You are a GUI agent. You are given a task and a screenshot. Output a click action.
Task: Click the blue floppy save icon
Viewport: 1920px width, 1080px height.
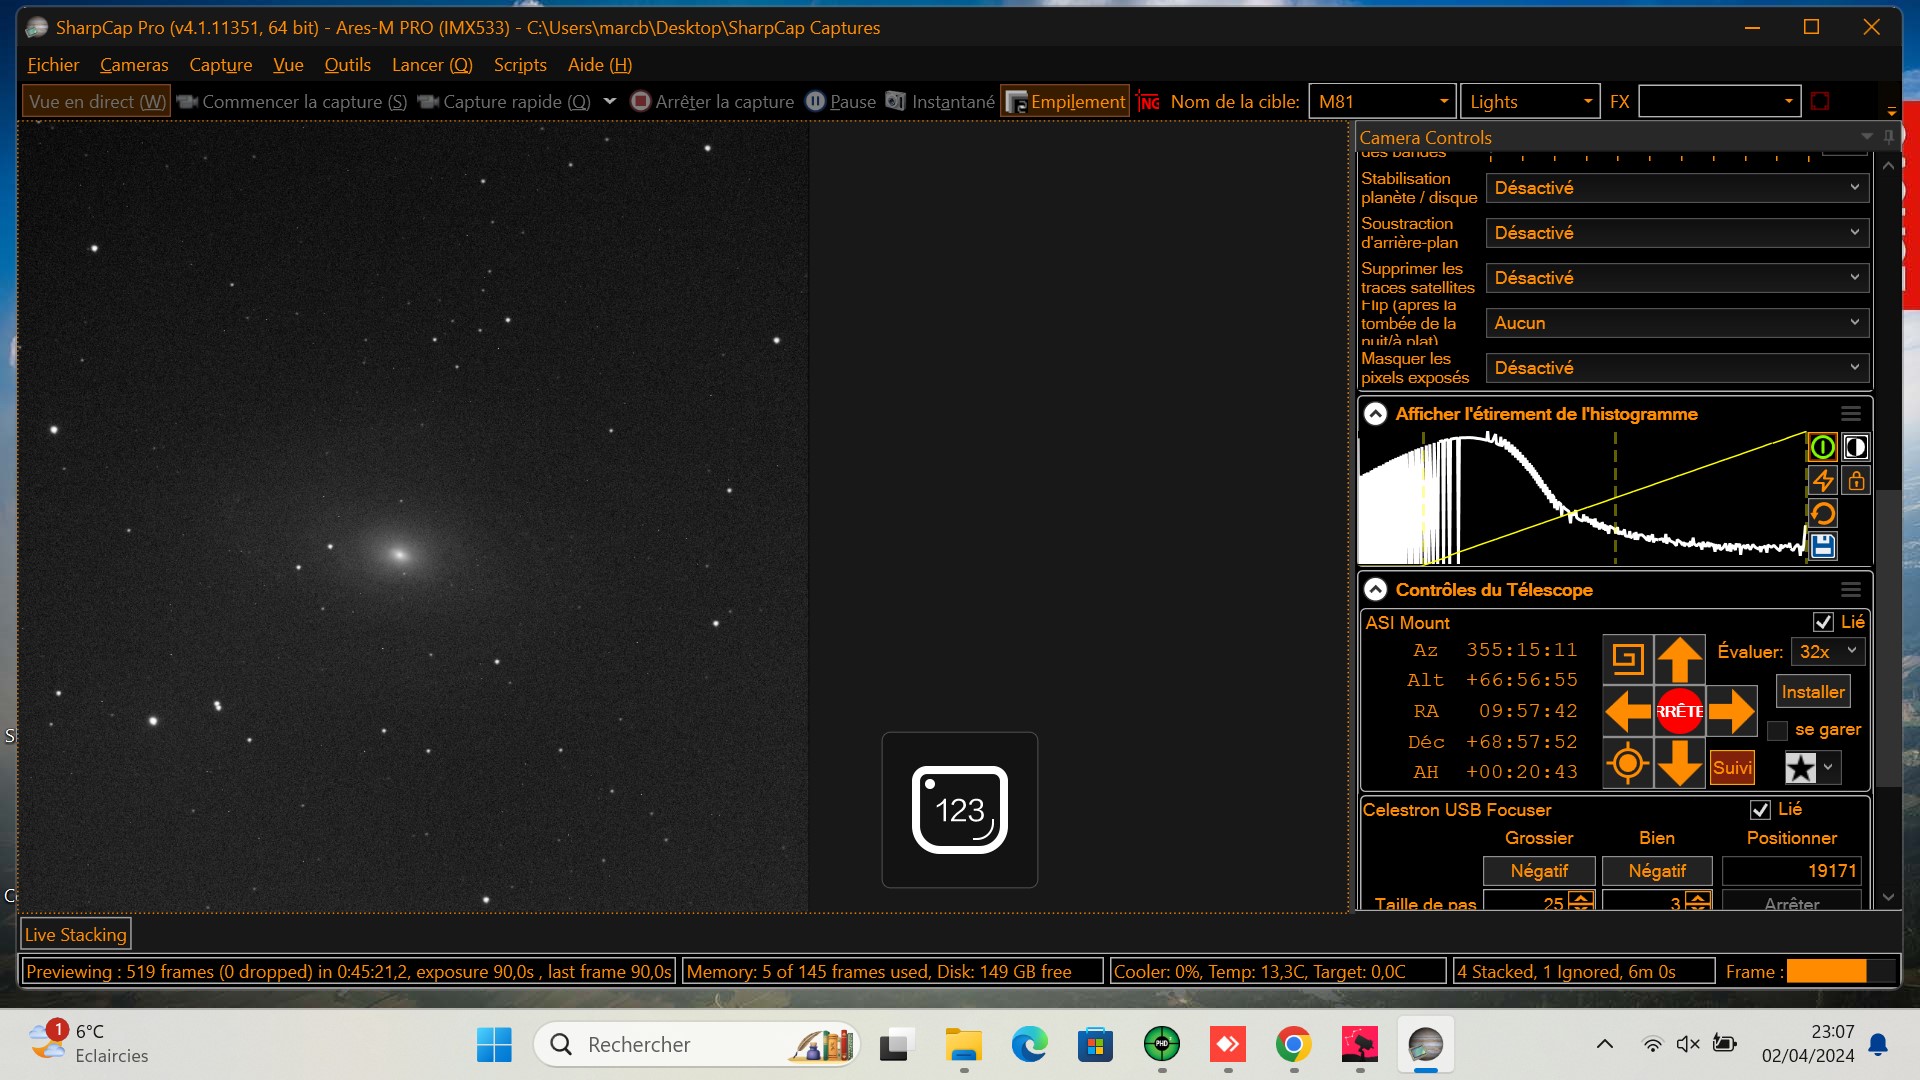point(1822,546)
